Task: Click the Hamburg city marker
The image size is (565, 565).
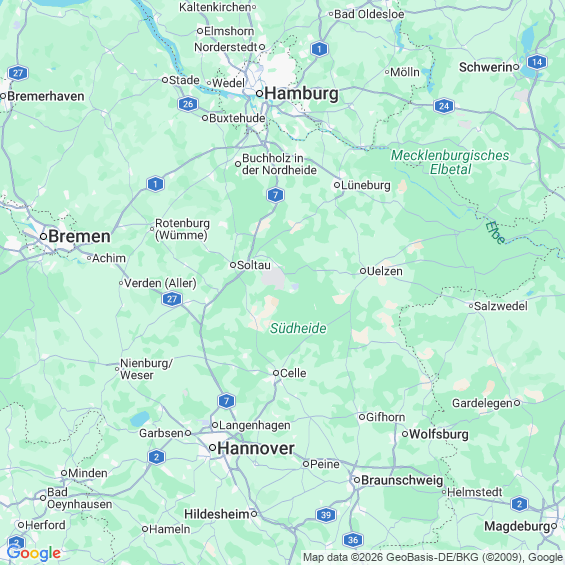Action: pos(259,94)
